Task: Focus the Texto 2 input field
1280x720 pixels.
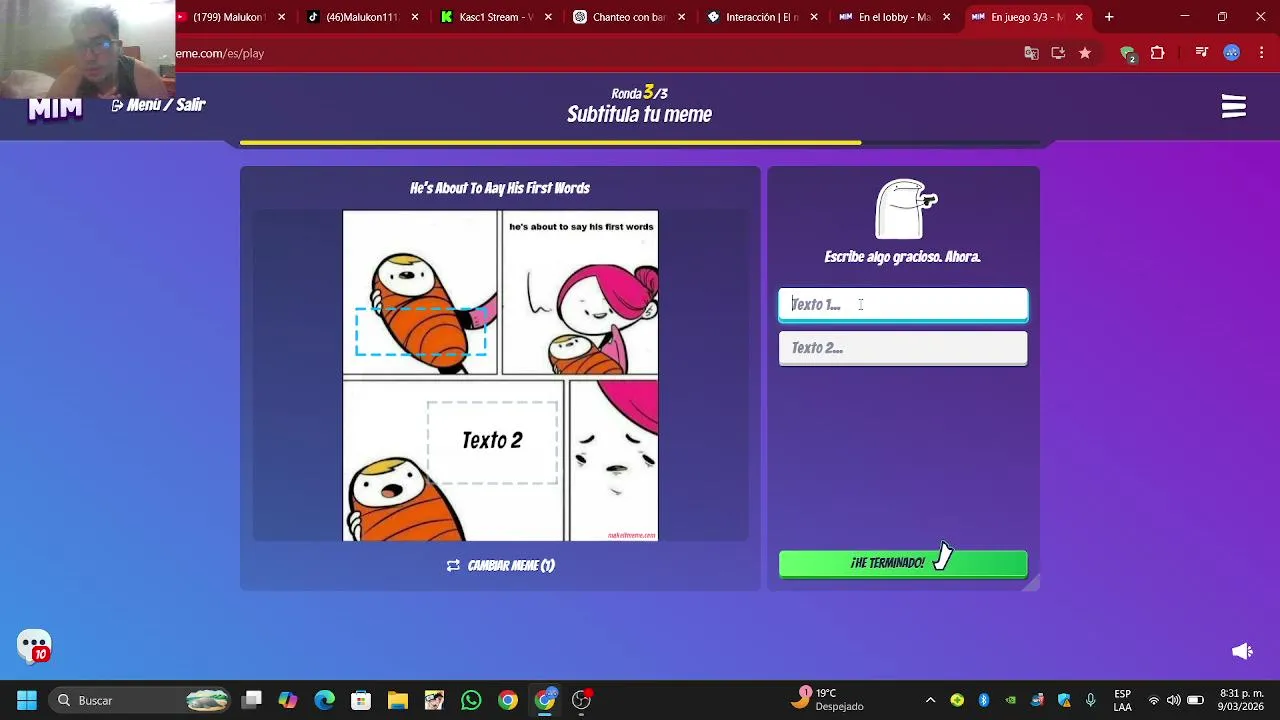Action: pyautogui.click(x=903, y=348)
